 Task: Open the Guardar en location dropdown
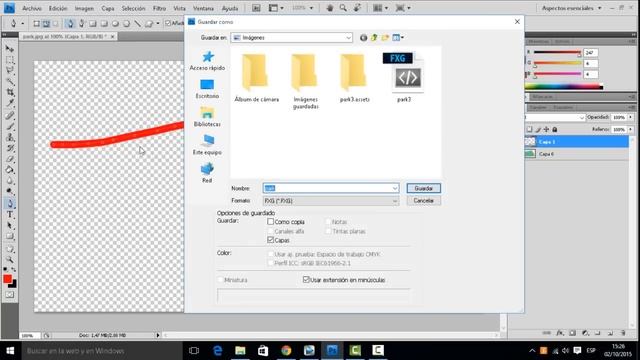point(291,38)
